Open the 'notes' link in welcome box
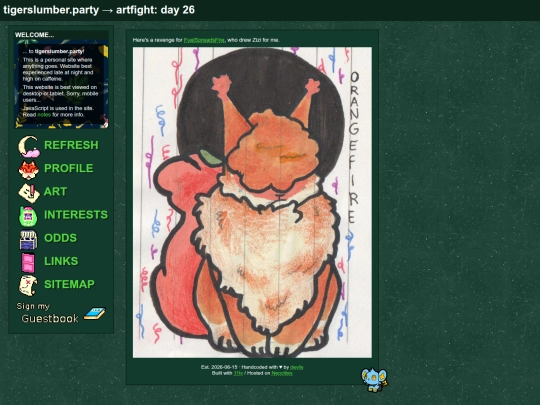This screenshot has width=540, height=405. pyautogui.click(x=44, y=115)
